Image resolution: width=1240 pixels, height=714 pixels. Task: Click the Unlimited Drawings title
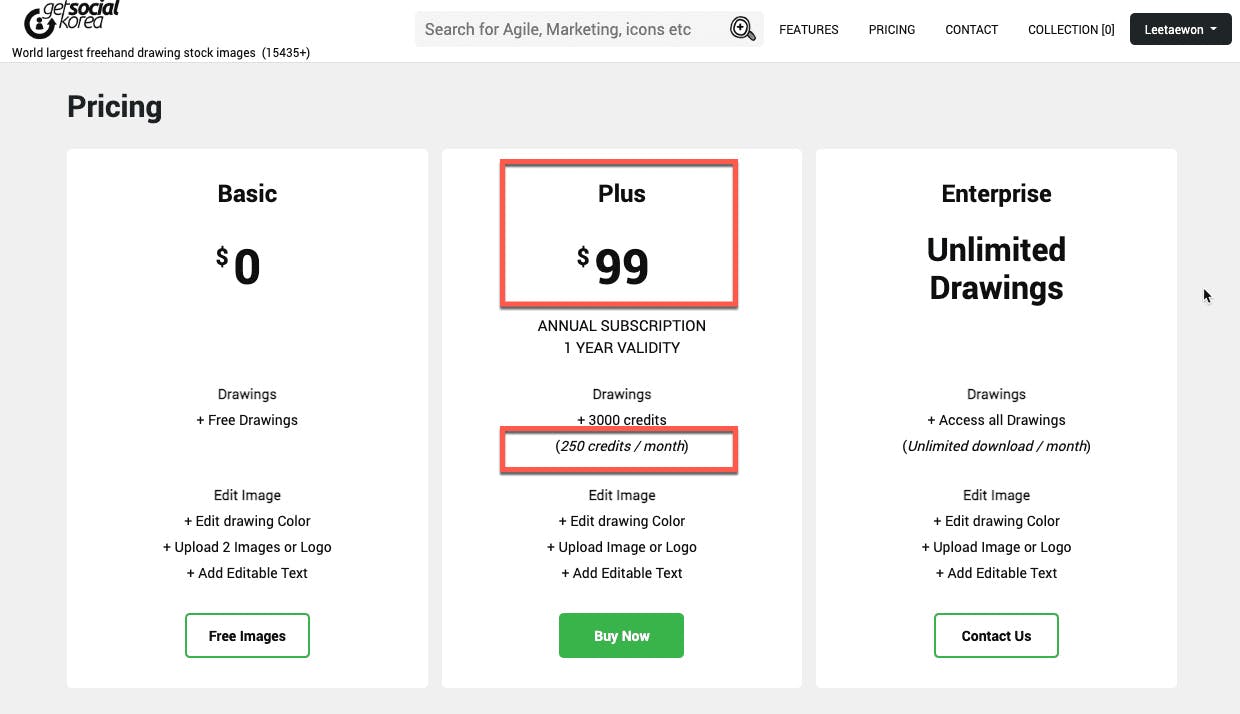[996, 268]
